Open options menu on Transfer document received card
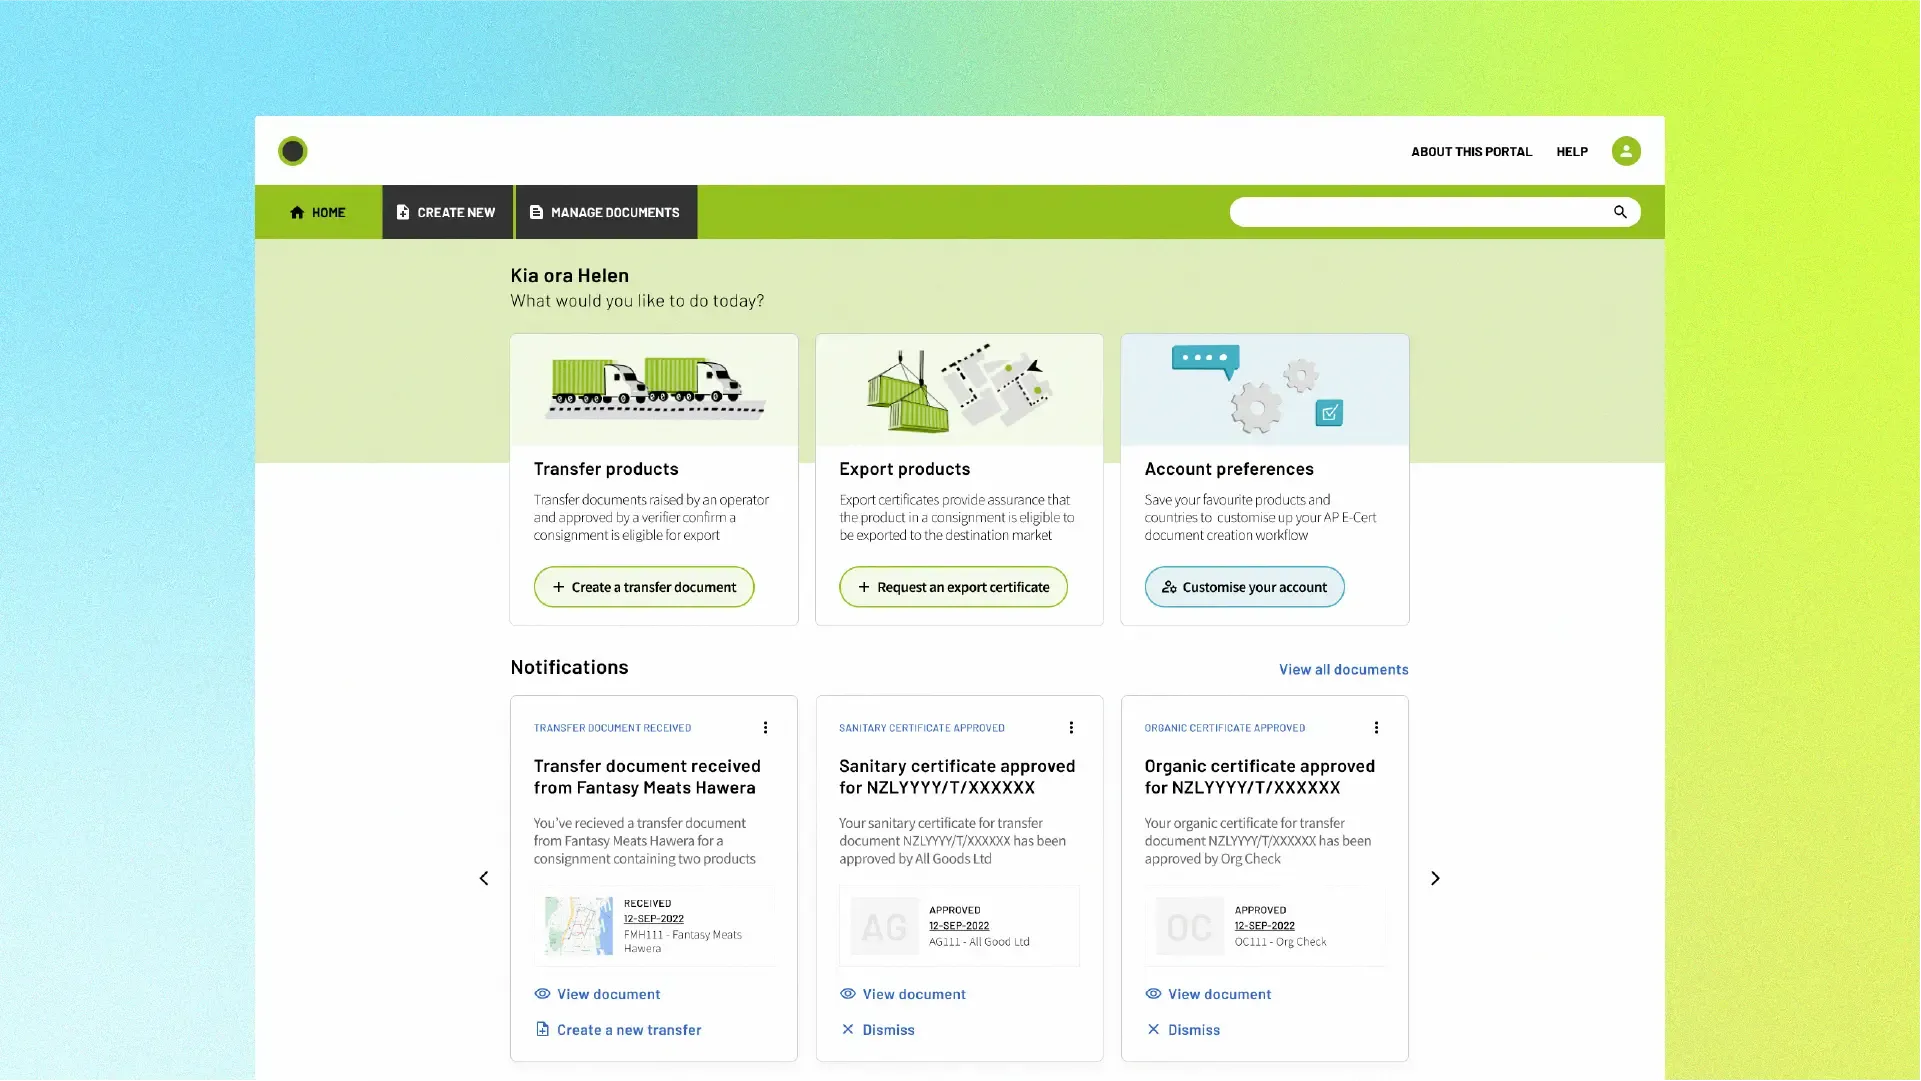The width and height of the screenshot is (1921, 1081). click(x=765, y=728)
